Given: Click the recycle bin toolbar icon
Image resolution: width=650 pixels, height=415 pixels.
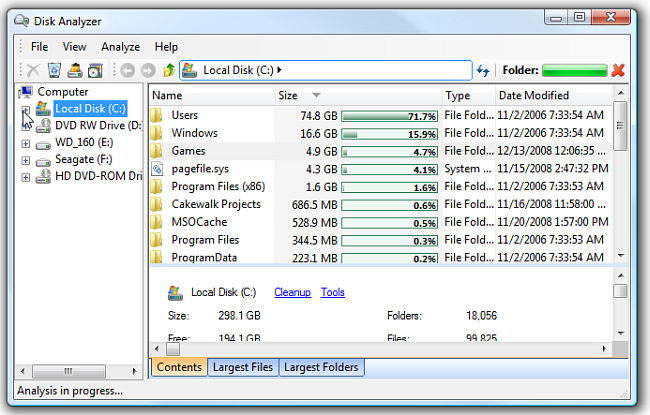Looking at the screenshot, I should tap(54, 71).
